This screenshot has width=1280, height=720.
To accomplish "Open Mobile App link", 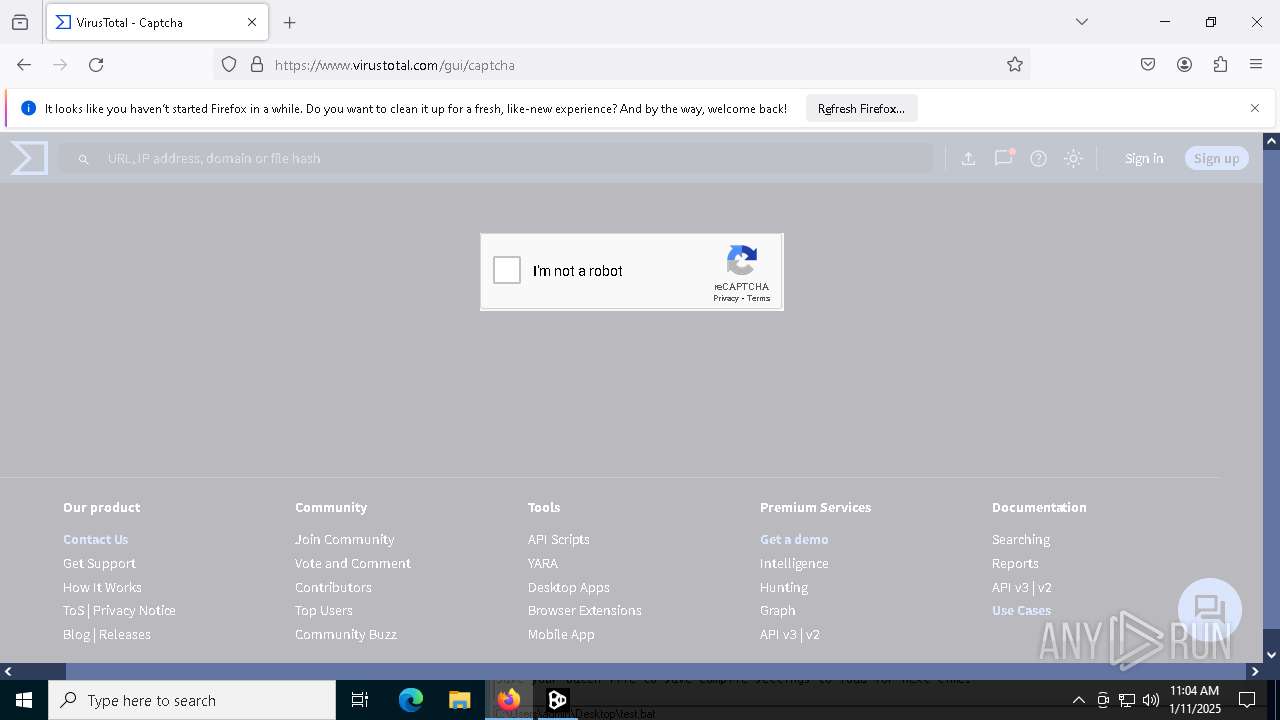I will tap(561, 634).
